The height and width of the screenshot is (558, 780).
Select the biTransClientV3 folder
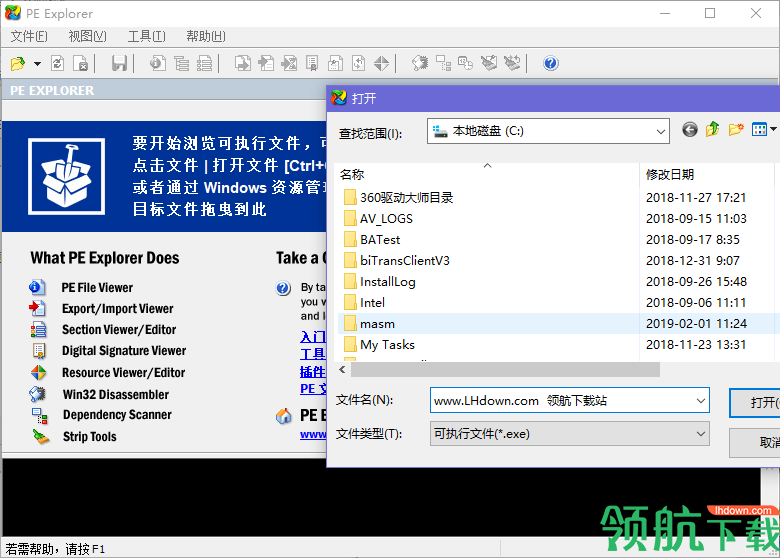[396, 260]
